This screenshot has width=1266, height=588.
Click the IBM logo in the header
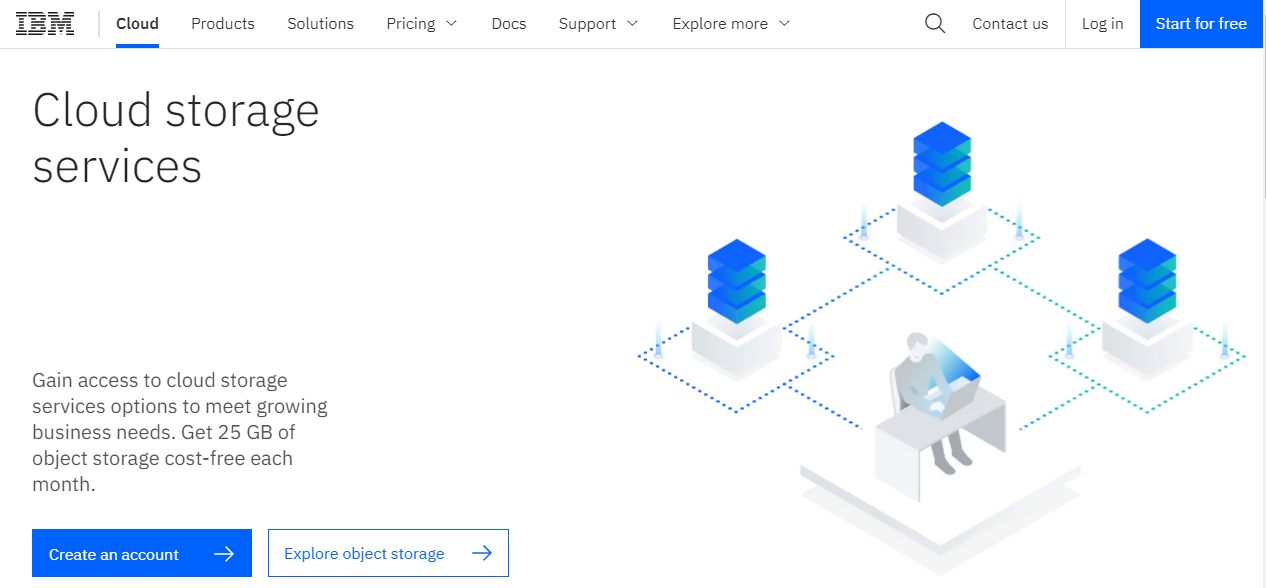pos(45,24)
